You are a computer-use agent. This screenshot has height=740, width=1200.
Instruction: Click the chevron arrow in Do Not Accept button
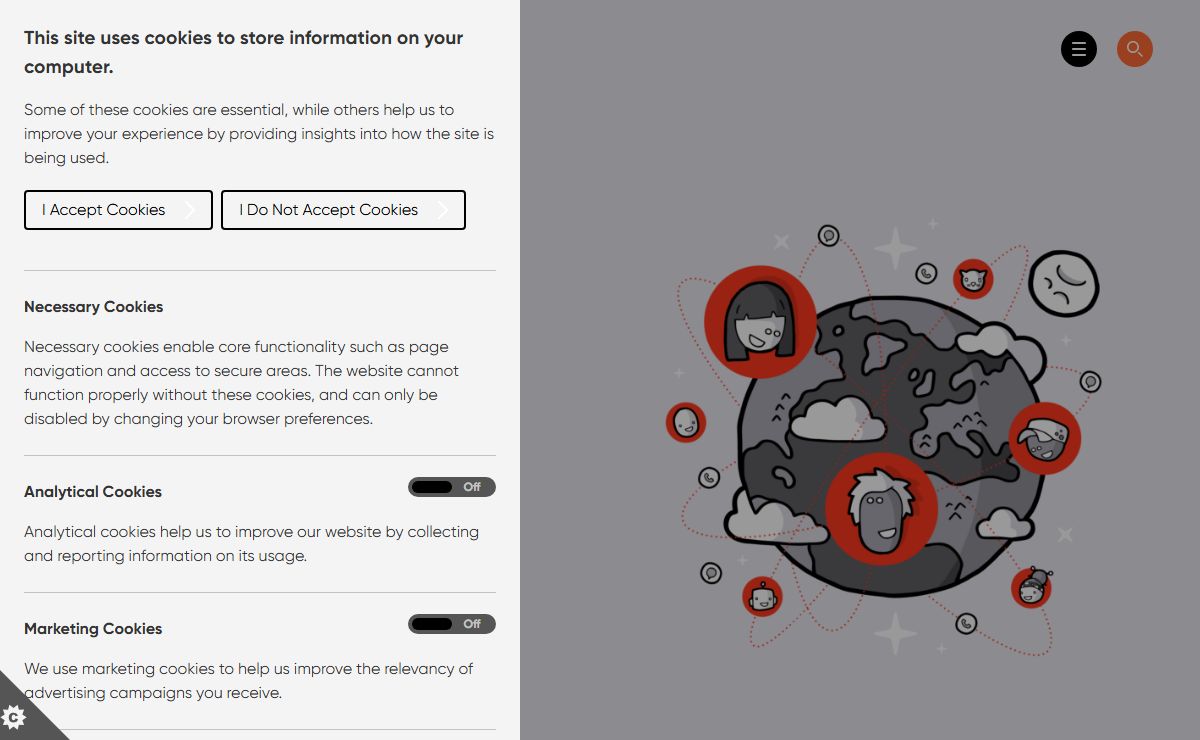[443, 210]
